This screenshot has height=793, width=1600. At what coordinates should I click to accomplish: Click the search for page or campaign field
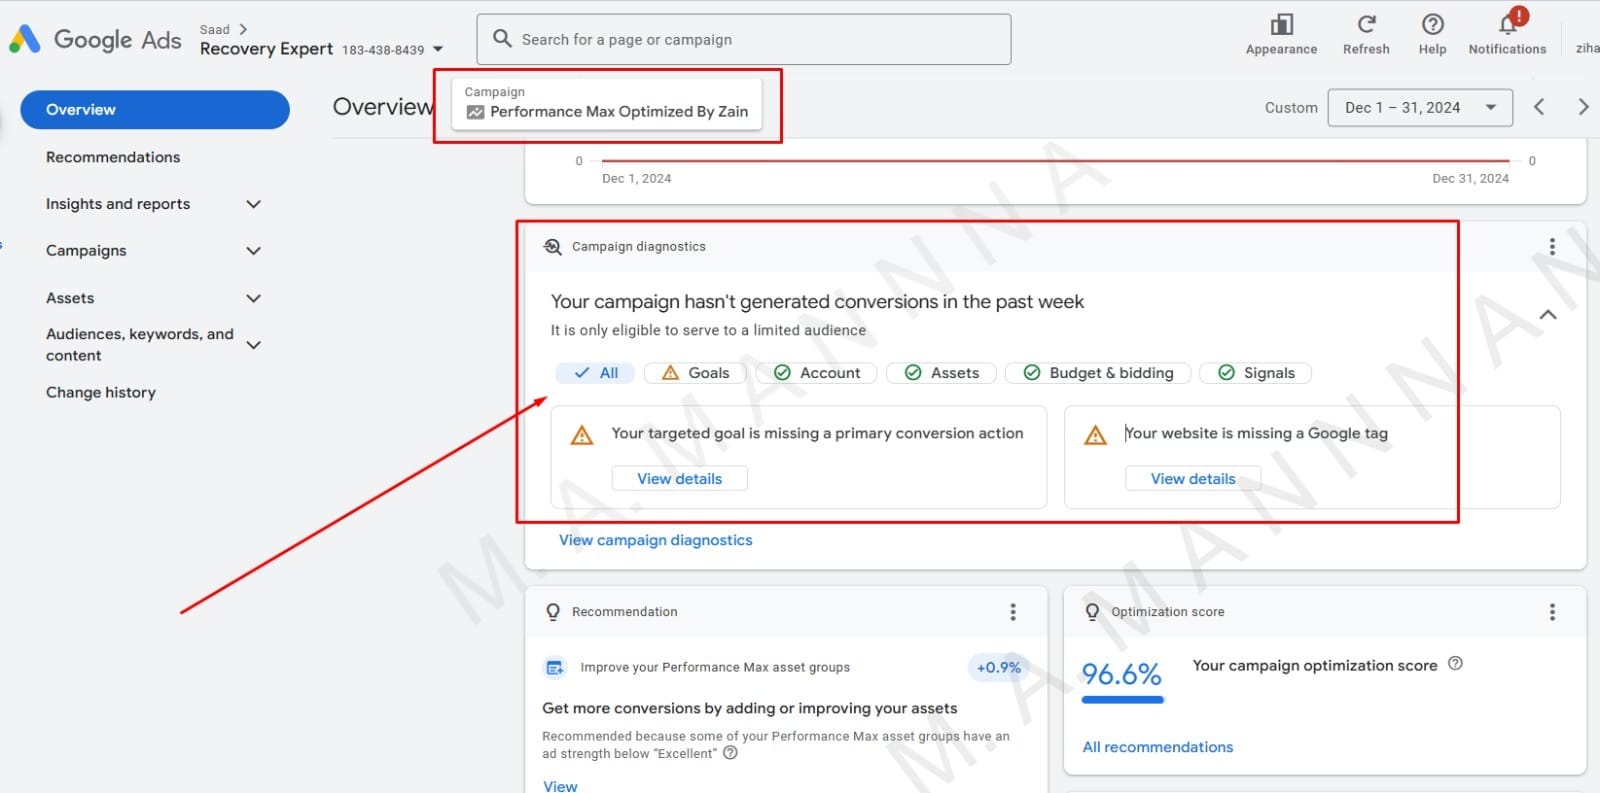(x=743, y=40)
